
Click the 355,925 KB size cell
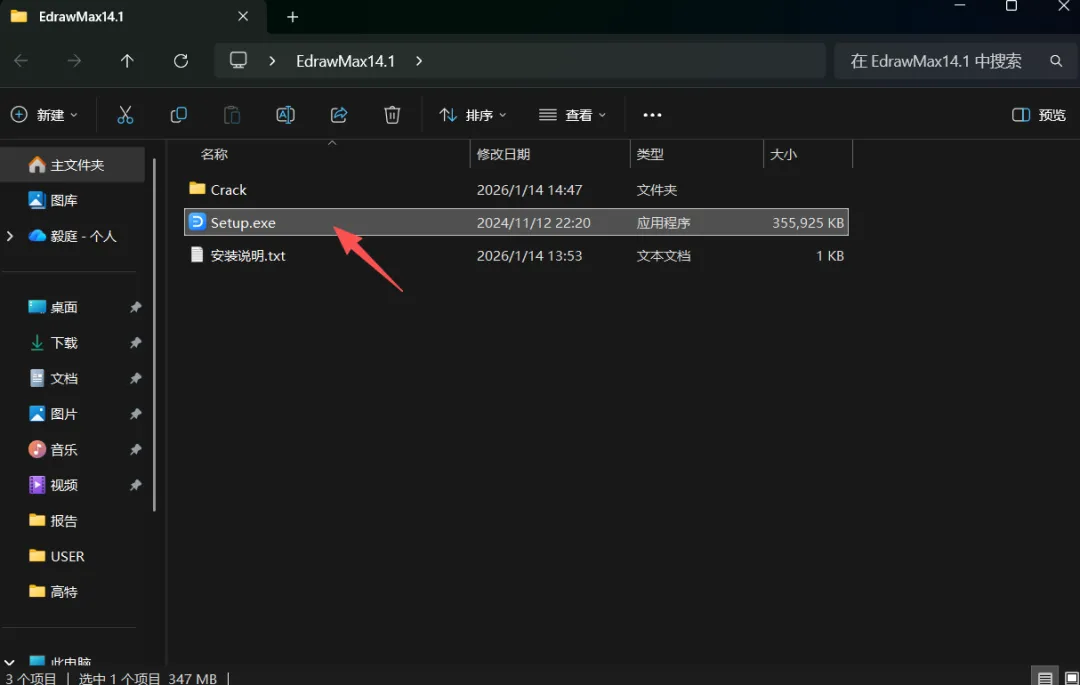tap(807, 223)
